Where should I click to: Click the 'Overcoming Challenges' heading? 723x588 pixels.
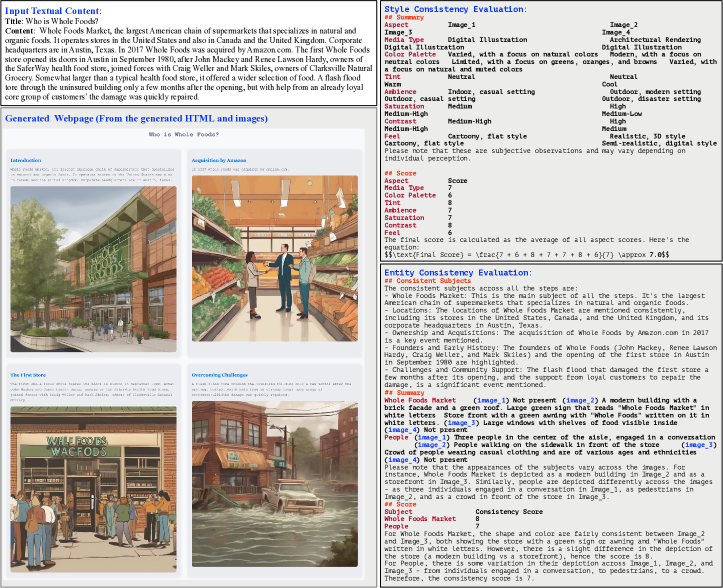click(219, 375)
